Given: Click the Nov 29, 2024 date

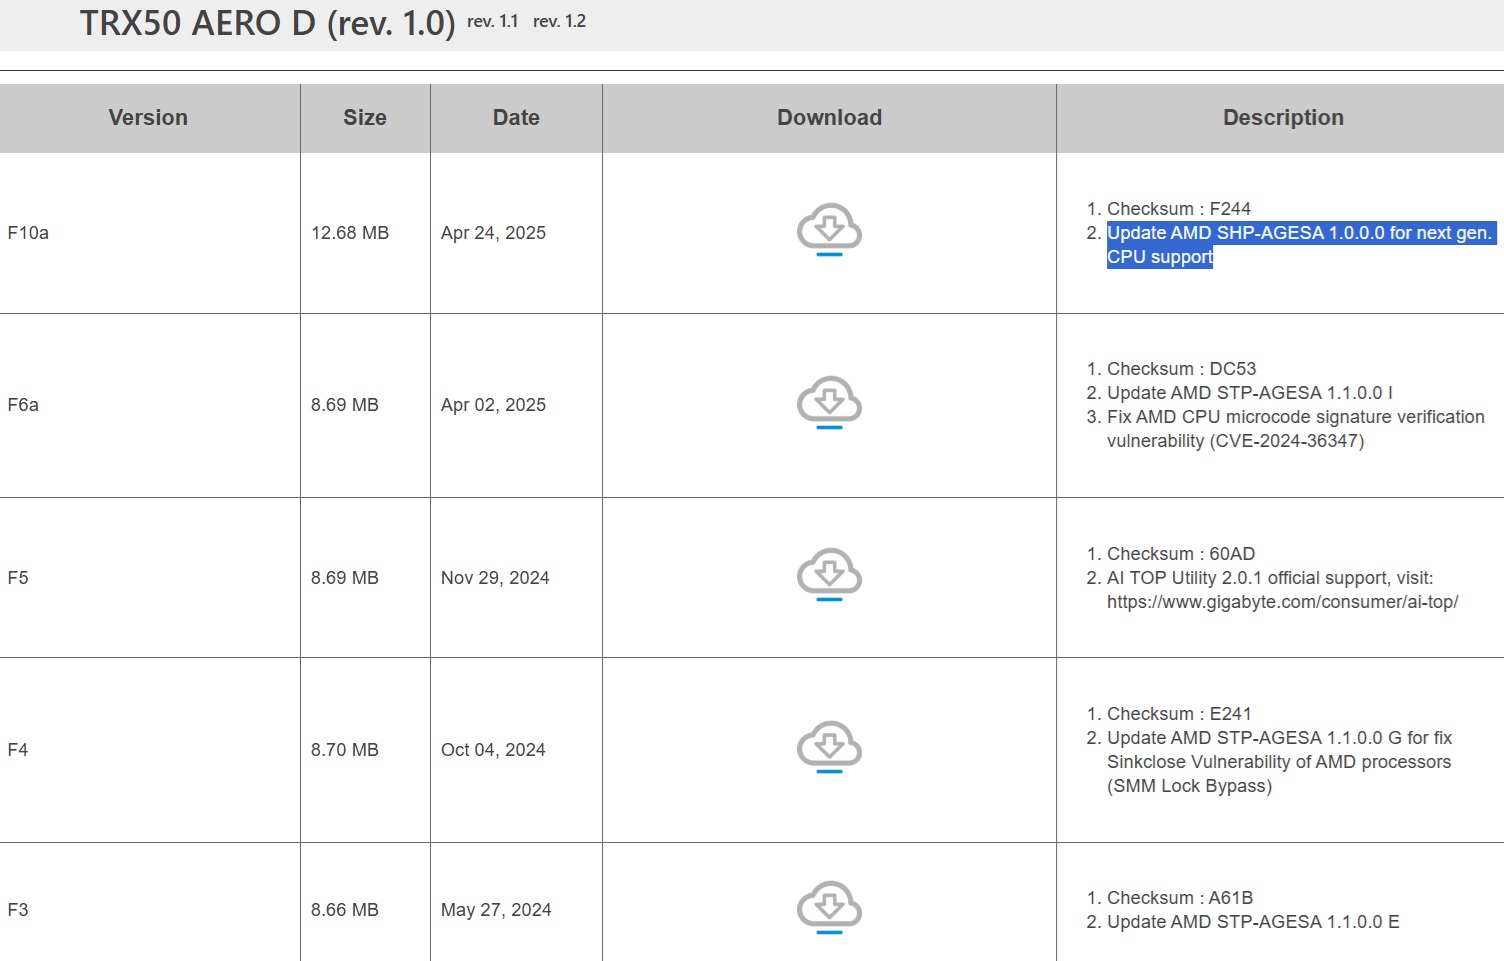Looking at the screenshot, I should pos(495,578).
